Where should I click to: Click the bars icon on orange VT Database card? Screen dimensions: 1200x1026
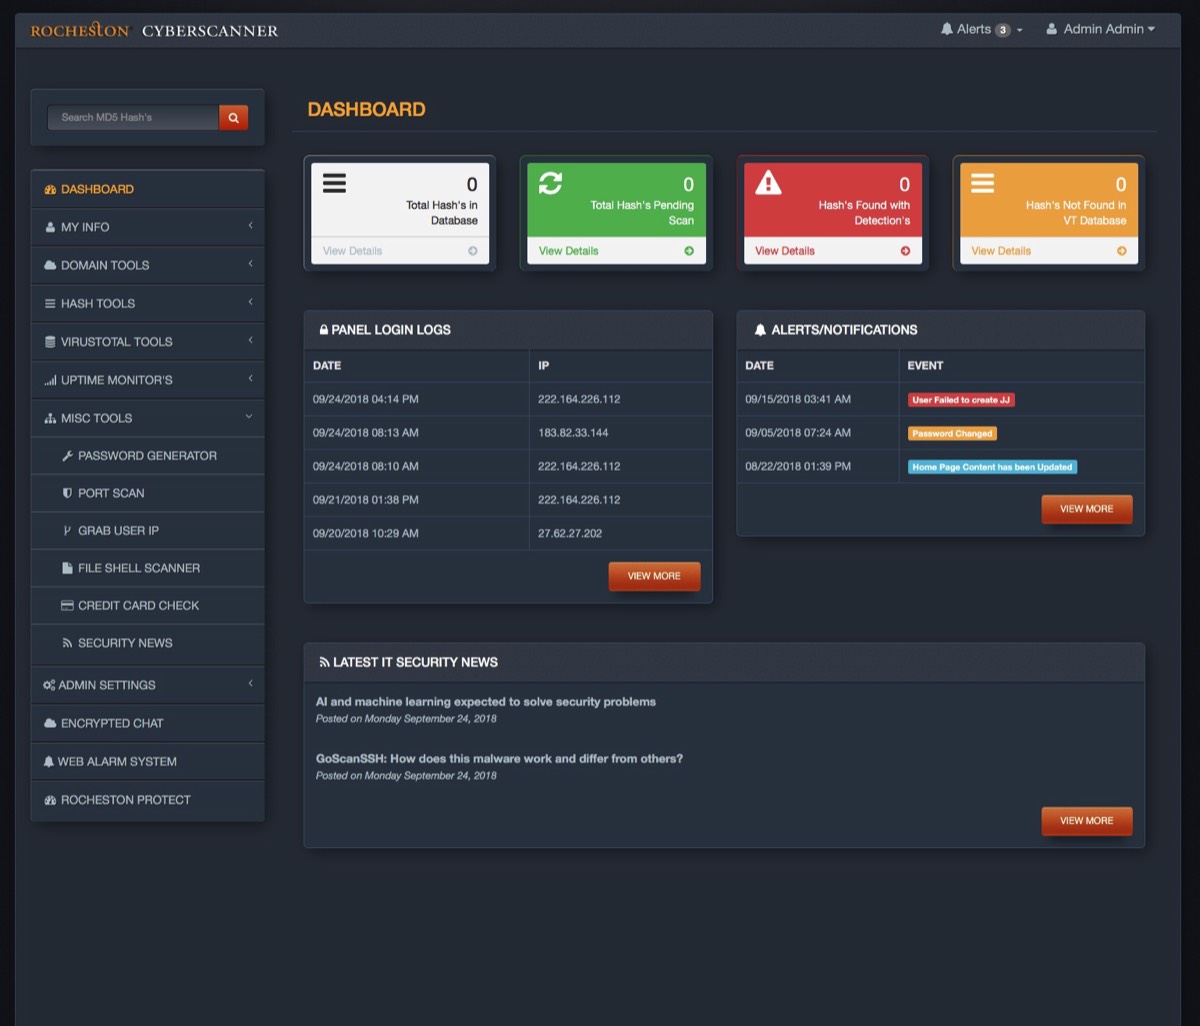tap(983, 183)
